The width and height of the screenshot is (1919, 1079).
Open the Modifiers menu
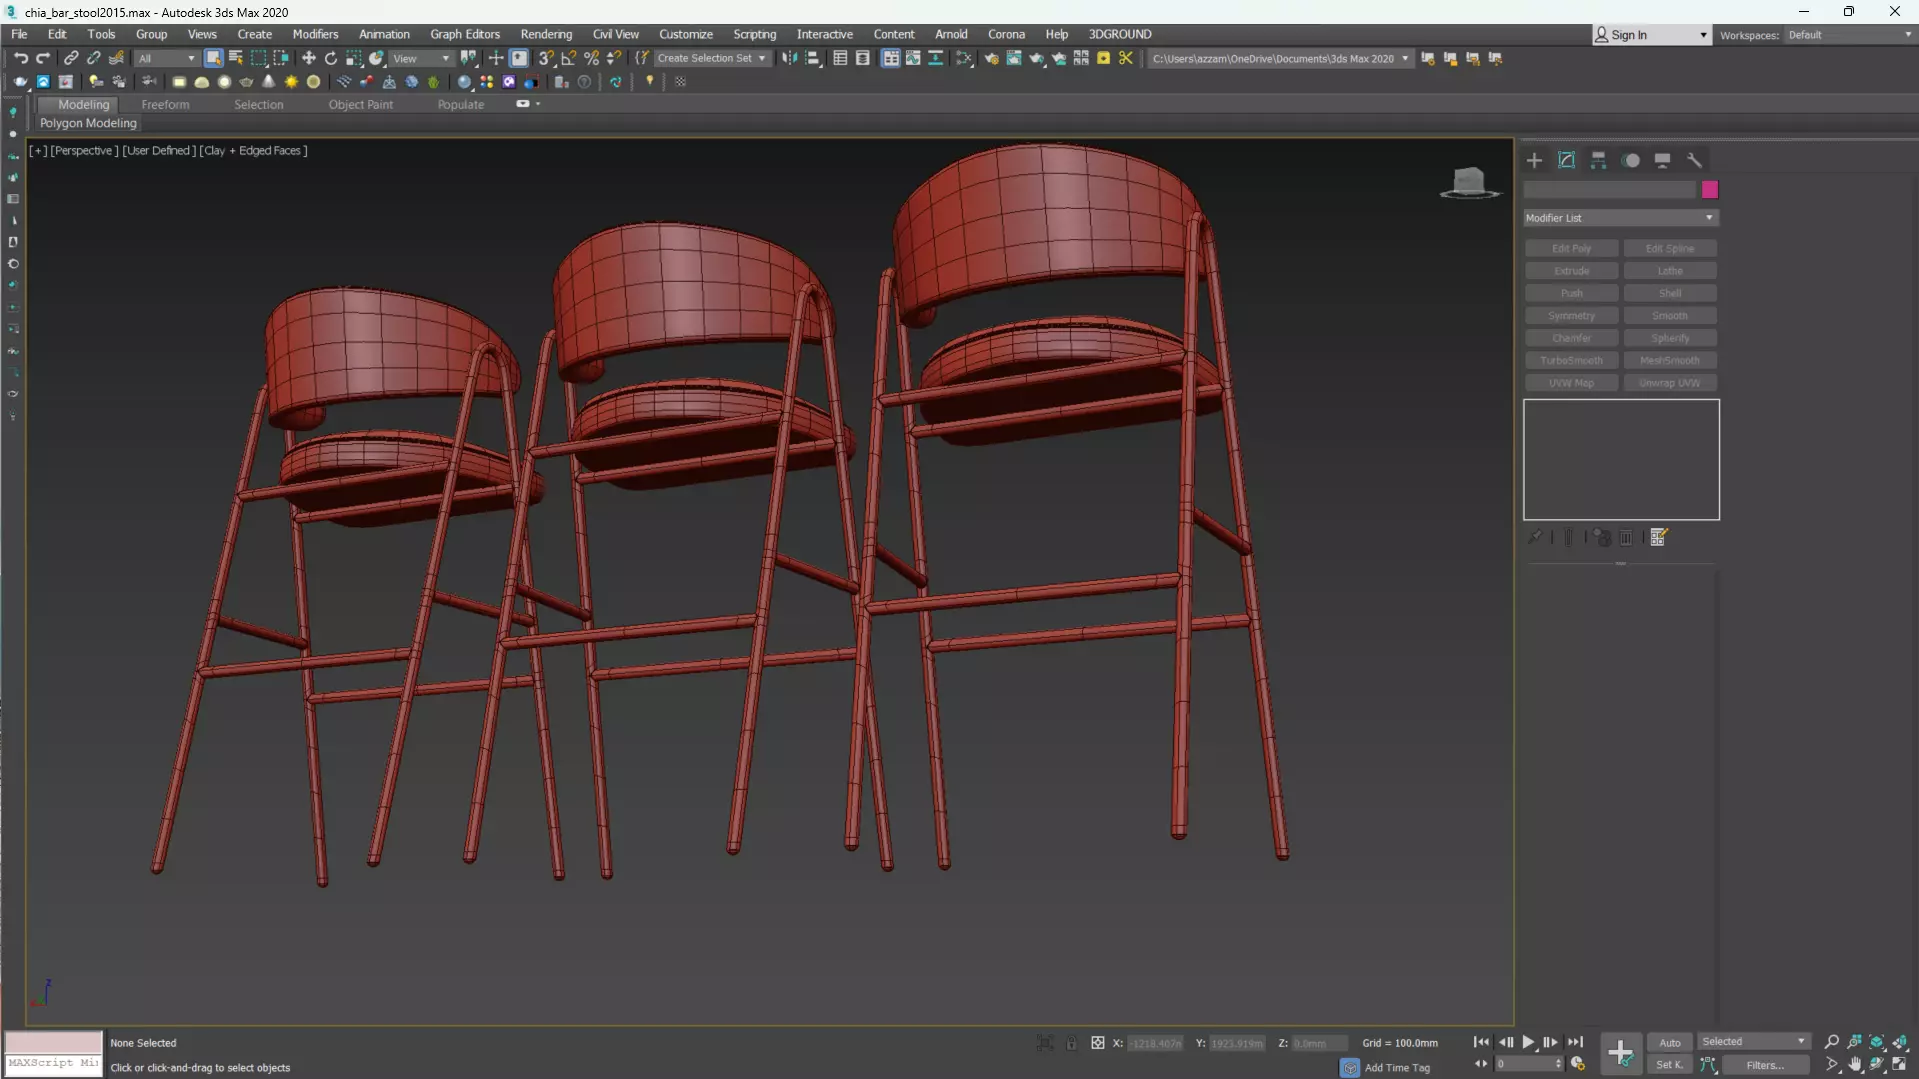tap(315, 34)
